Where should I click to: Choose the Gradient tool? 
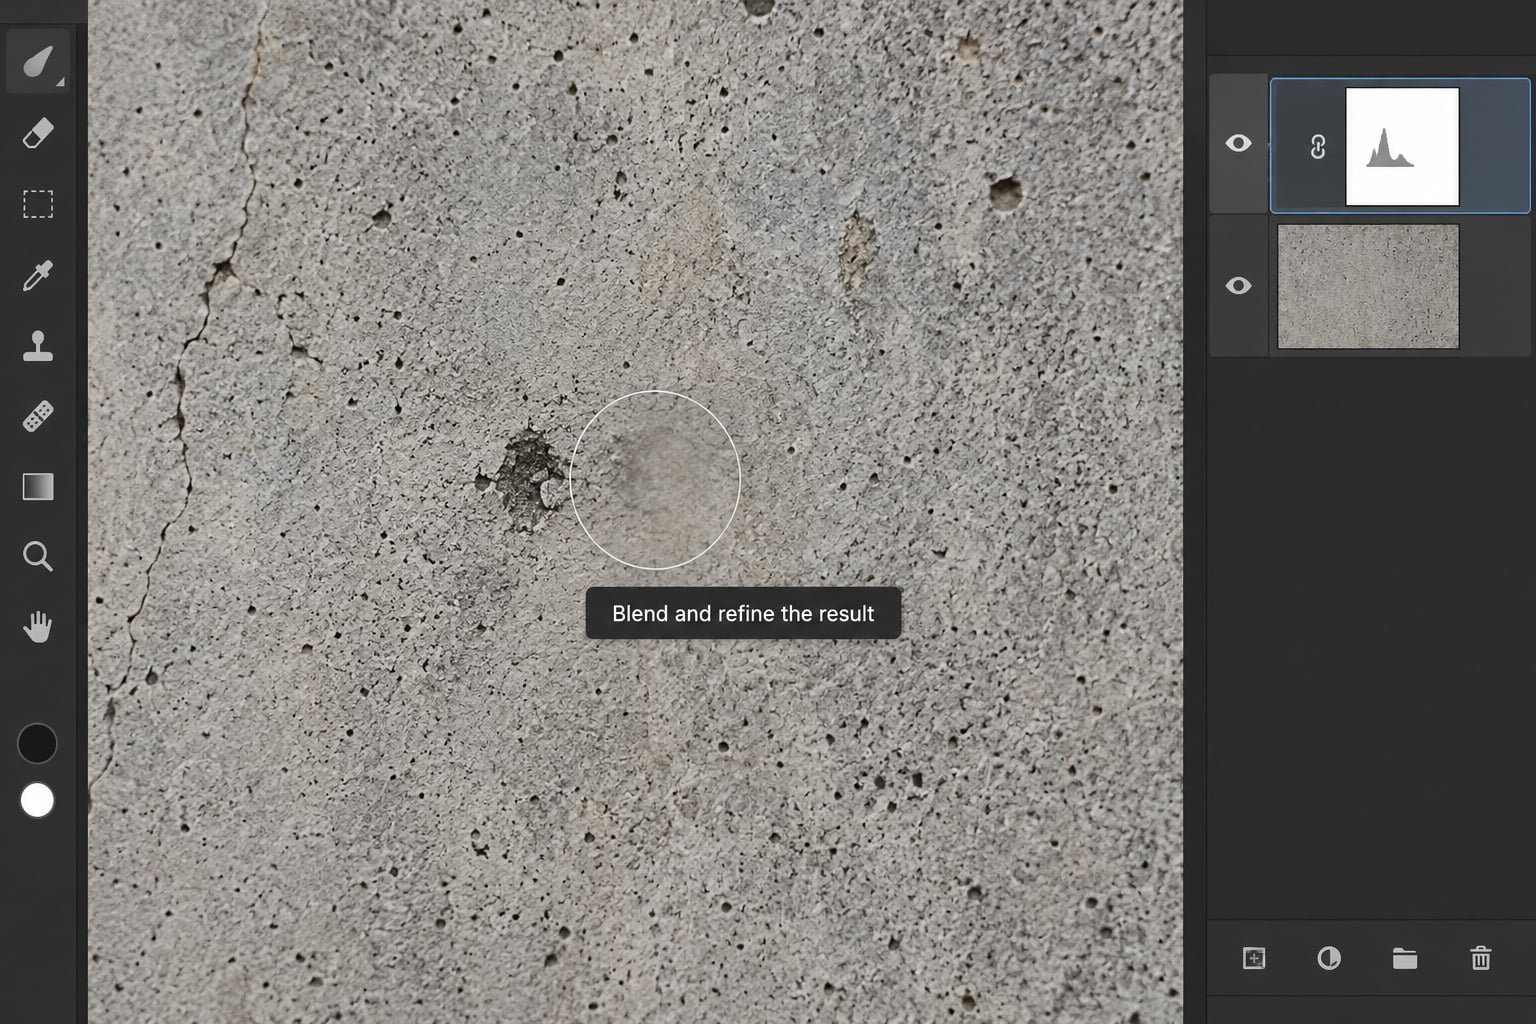tap(38, 487)
